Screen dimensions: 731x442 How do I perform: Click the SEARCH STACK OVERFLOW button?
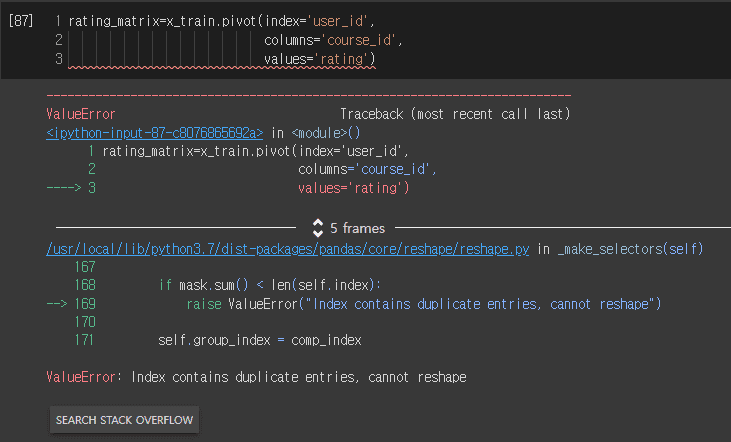click(x=124, y=420)
